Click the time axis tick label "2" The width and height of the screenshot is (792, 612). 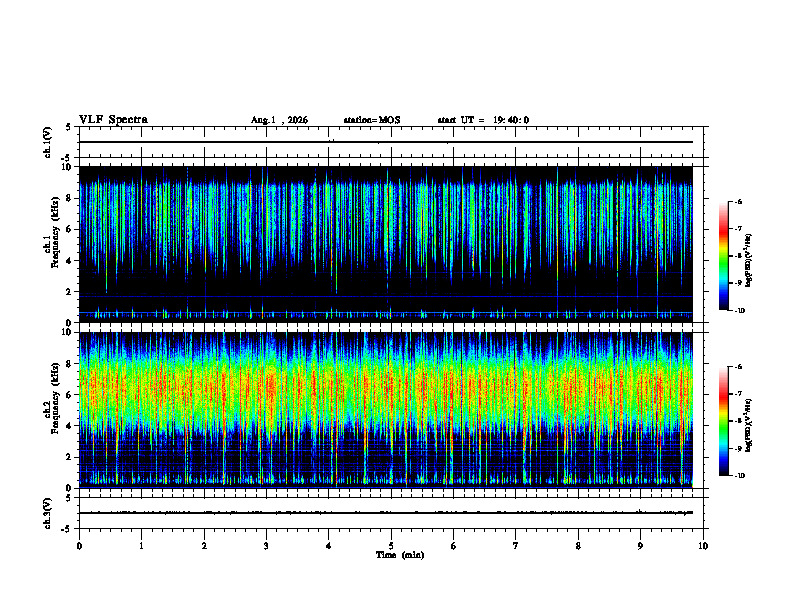coord(204,546)
